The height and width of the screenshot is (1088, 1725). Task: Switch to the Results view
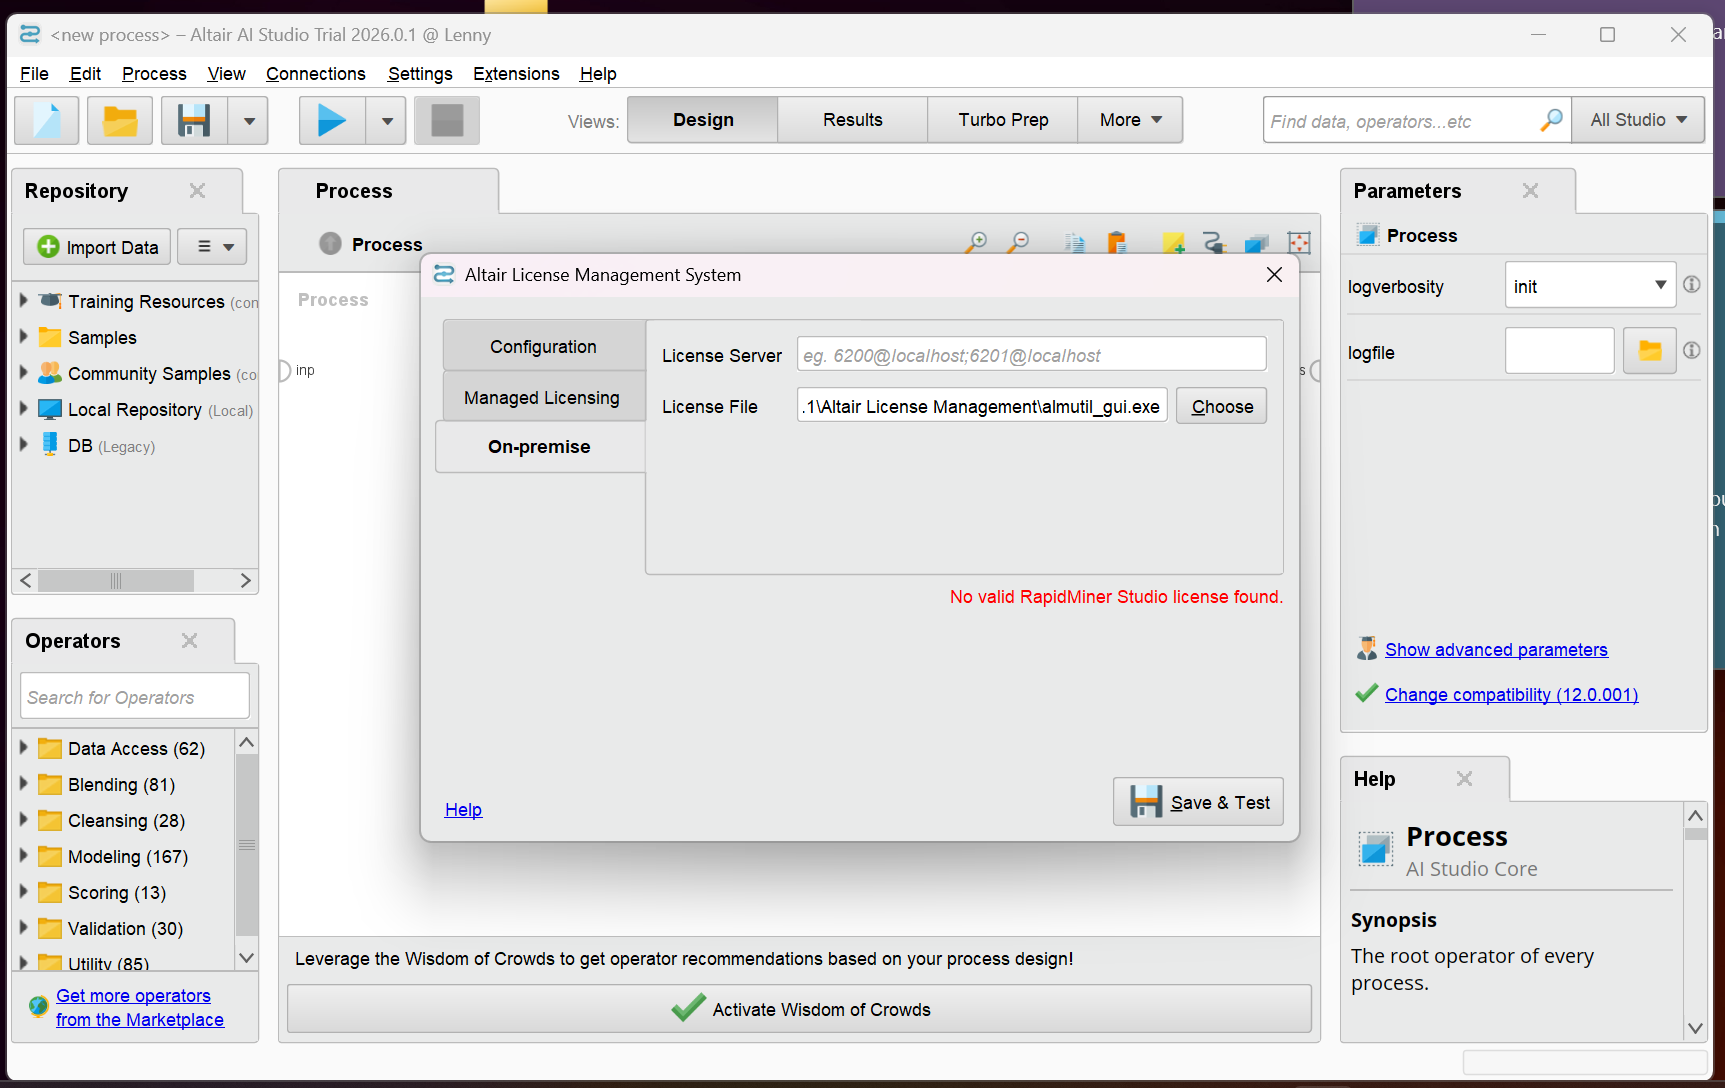(x=853, y=120)
